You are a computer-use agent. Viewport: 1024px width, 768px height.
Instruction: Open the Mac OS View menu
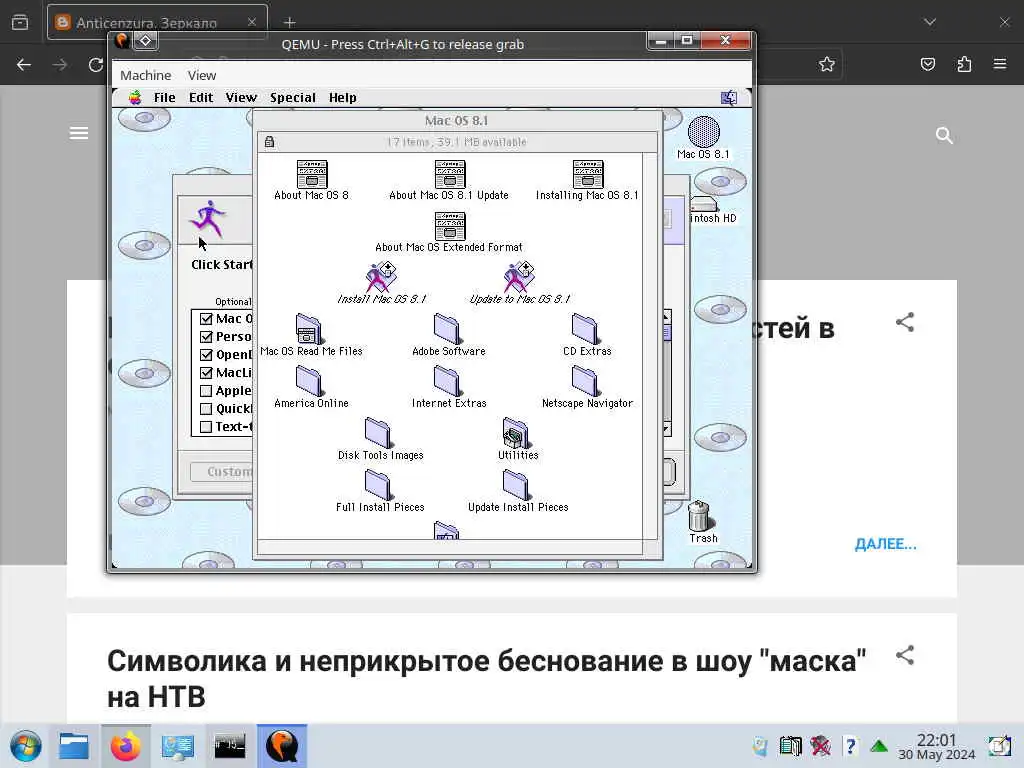pos(241,98)
